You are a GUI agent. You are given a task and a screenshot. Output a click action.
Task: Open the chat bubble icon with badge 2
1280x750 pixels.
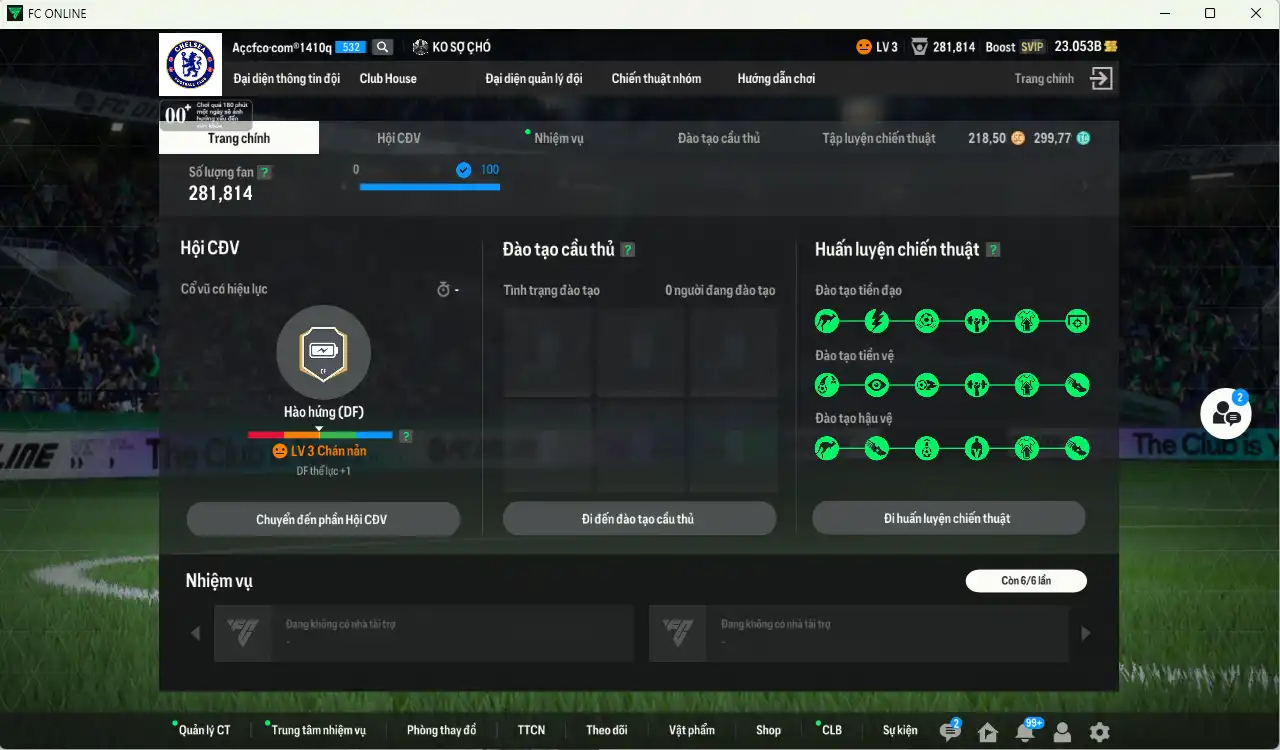[950, 731]
